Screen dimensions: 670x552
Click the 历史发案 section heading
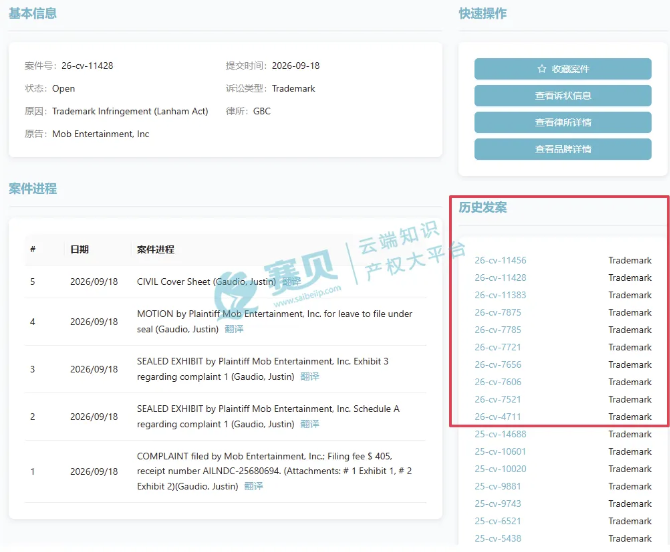pyautogui.click(x=483, y=207)
